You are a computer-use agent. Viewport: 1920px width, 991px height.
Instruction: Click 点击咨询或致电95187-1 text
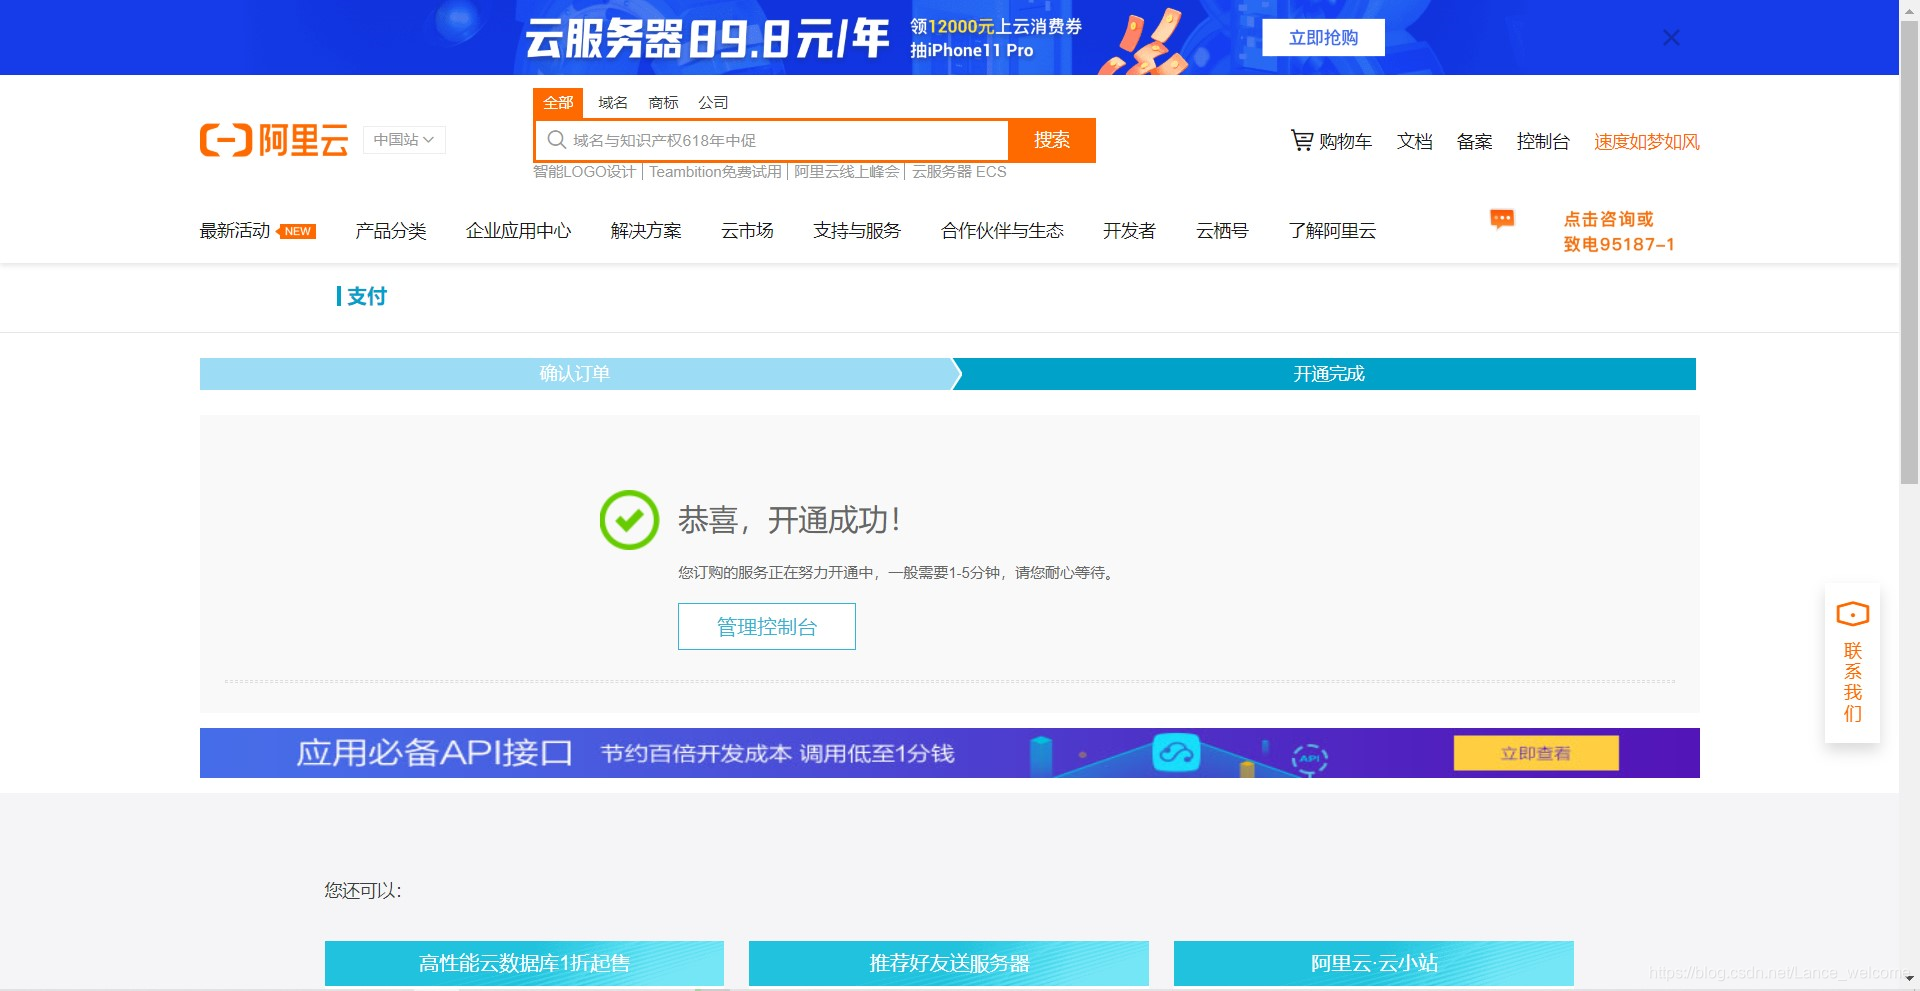click(x=1619, y=231)
